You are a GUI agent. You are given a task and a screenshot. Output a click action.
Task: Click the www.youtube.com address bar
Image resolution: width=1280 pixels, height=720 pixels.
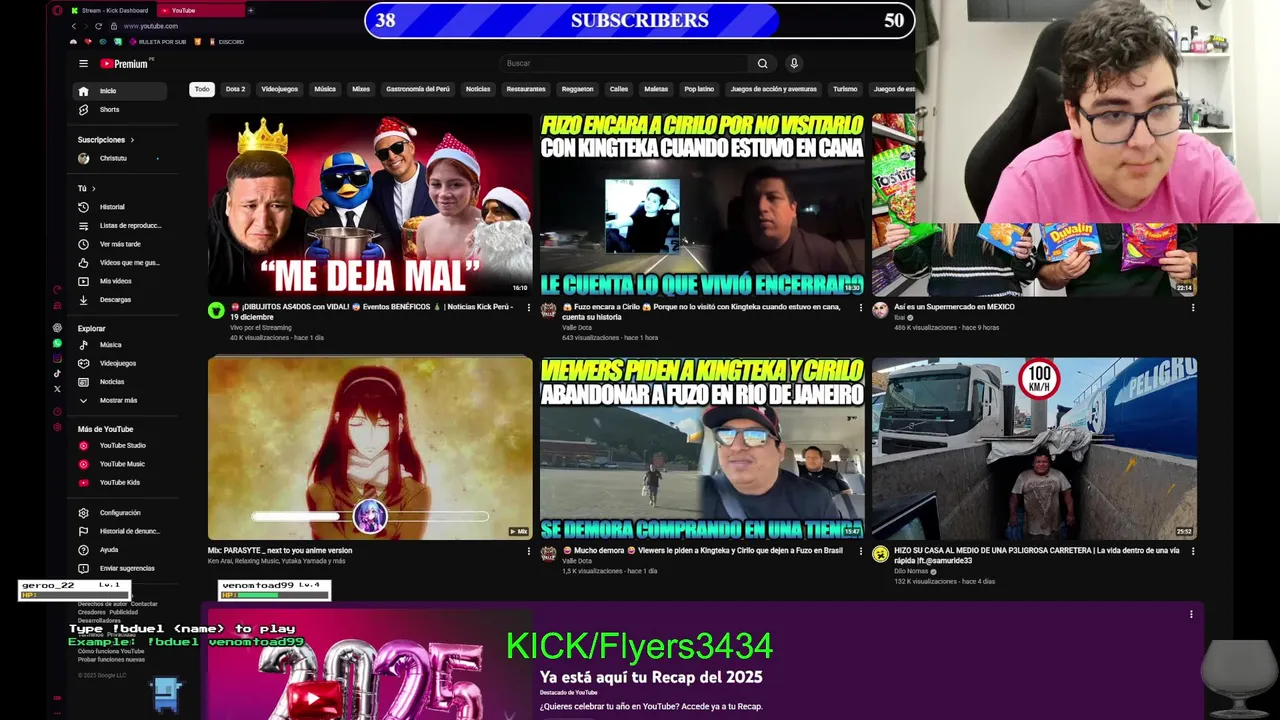click(150, 26)
